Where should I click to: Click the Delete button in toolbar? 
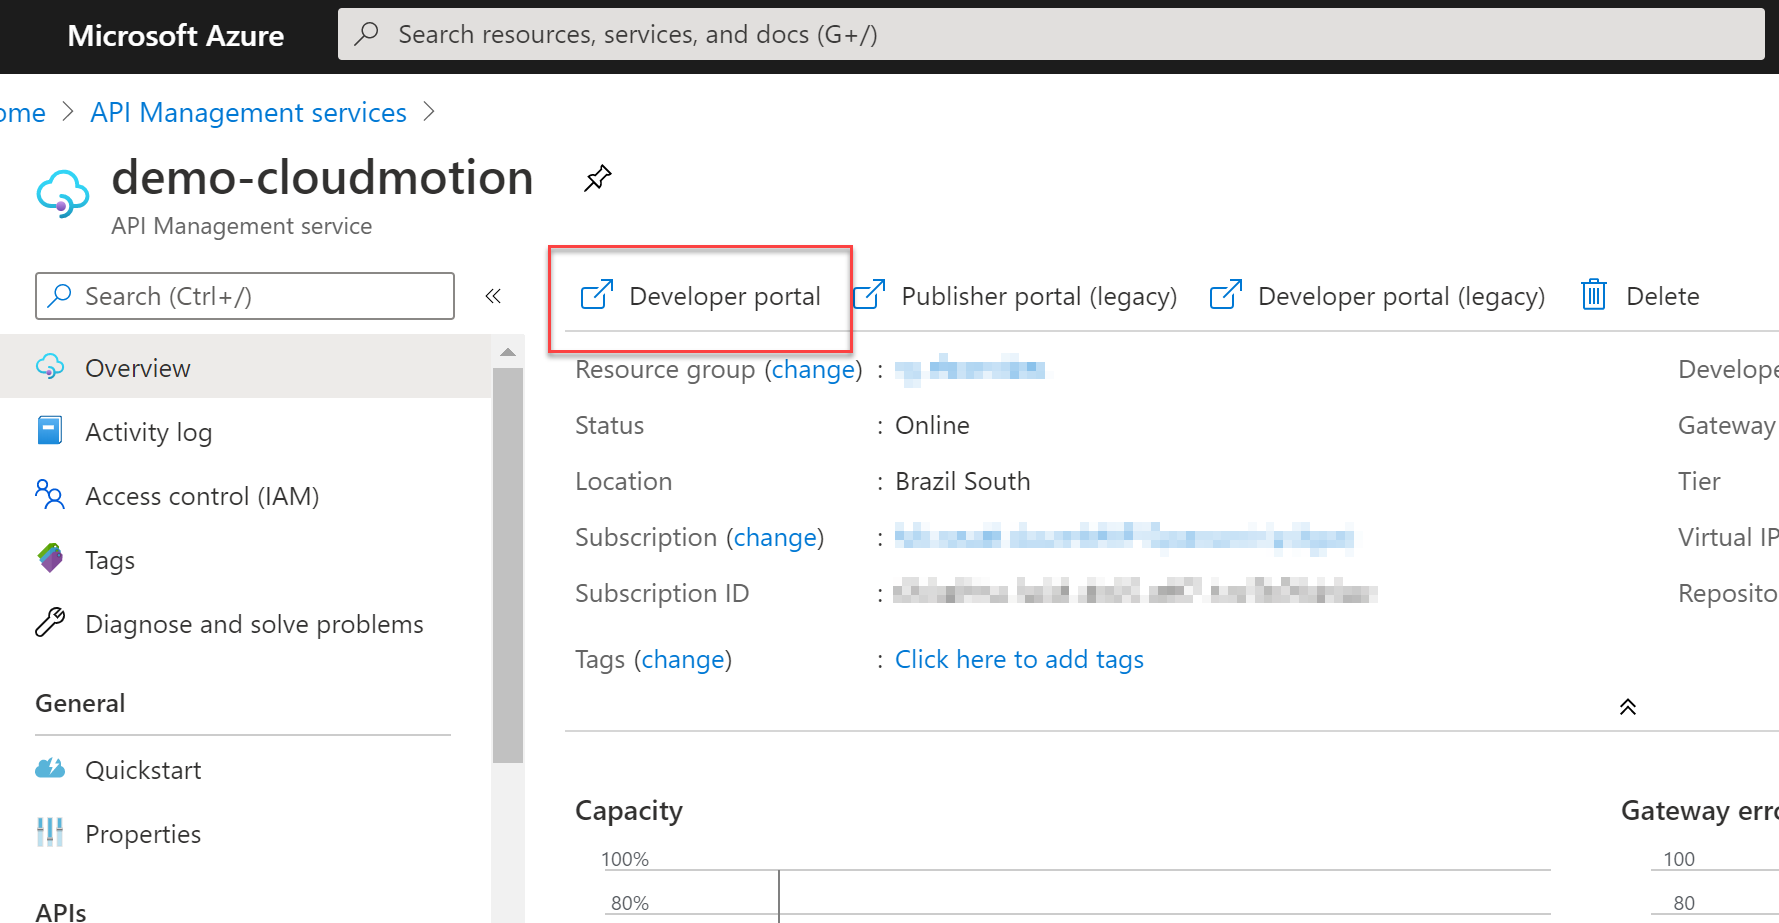(1640, 296)
